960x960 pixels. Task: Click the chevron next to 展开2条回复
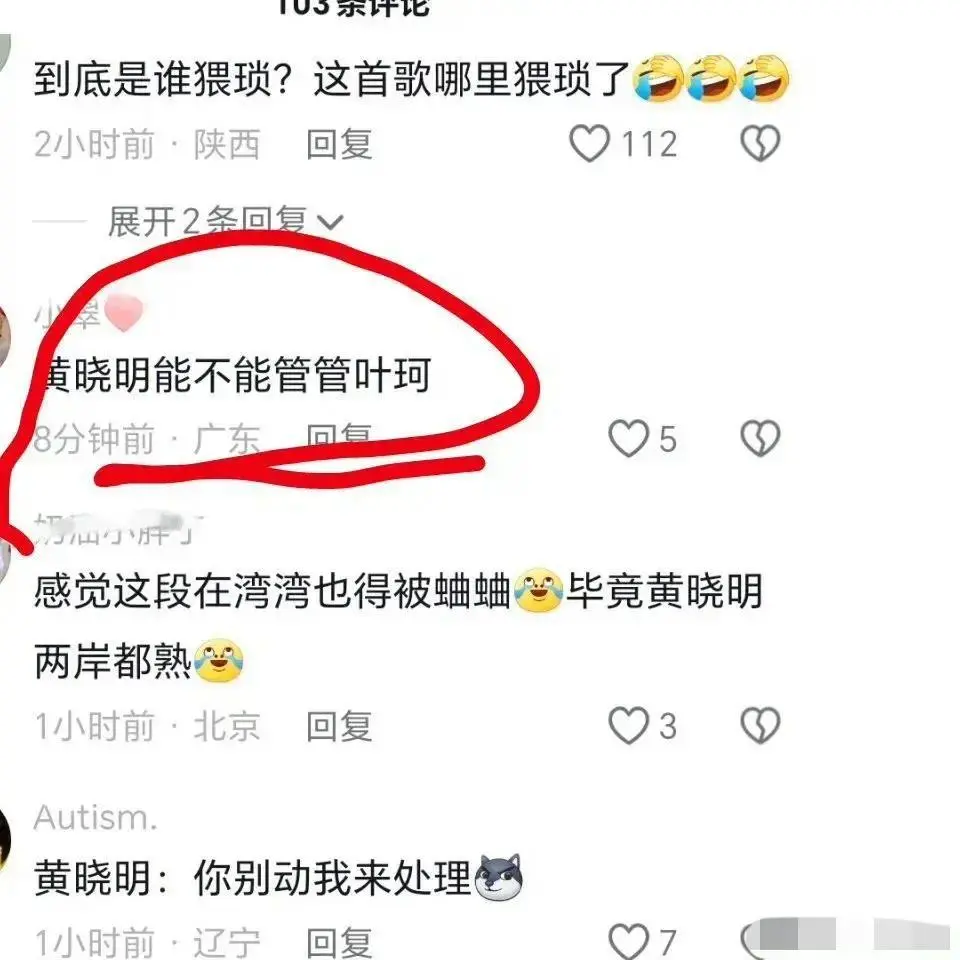tap(330, 222)
